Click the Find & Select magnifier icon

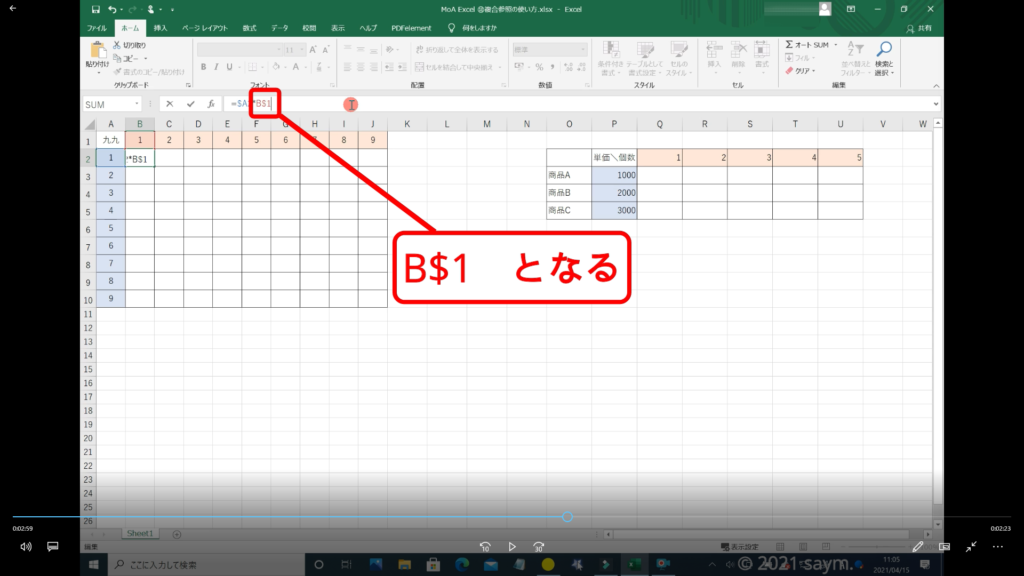point(884,50)
